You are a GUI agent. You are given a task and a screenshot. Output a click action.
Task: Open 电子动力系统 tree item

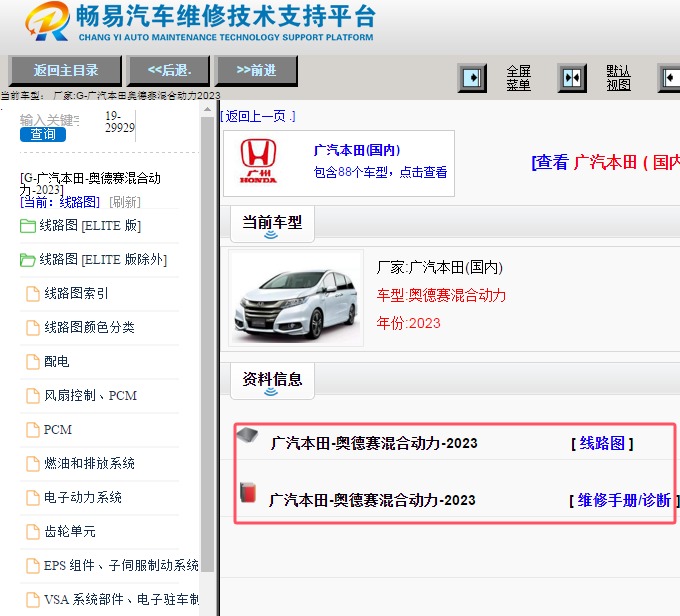[x=82, y=497]
